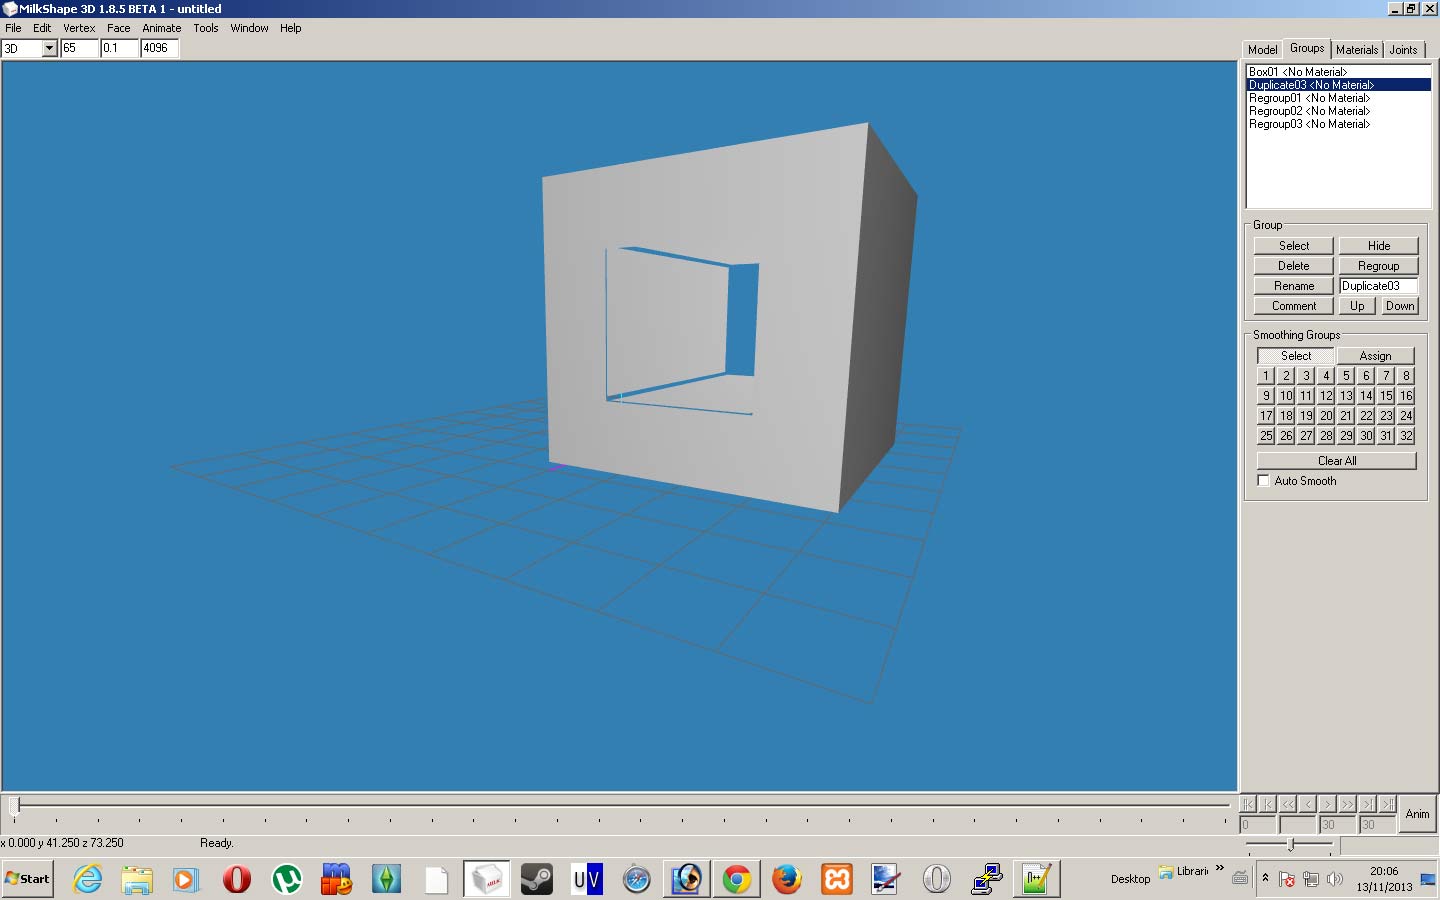The height and width of the screenshot is (900, 1440).
Task: Open Firefox from the taskbar
Action: [787, 879]
